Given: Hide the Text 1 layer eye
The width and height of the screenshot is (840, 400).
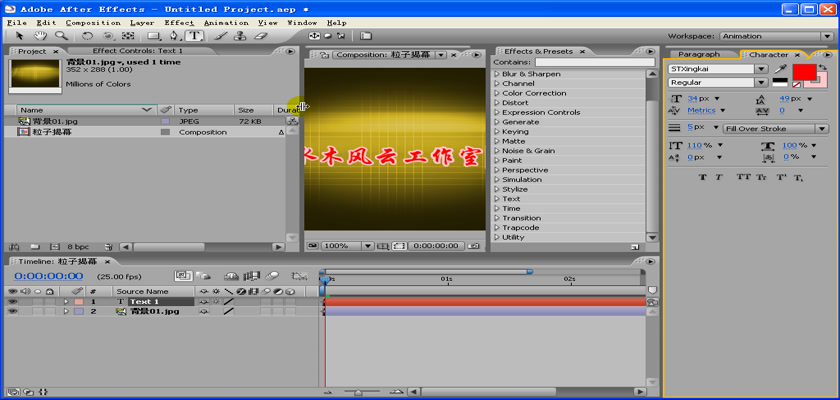Looking at the screenshot, I should click(x=12, y=302).
